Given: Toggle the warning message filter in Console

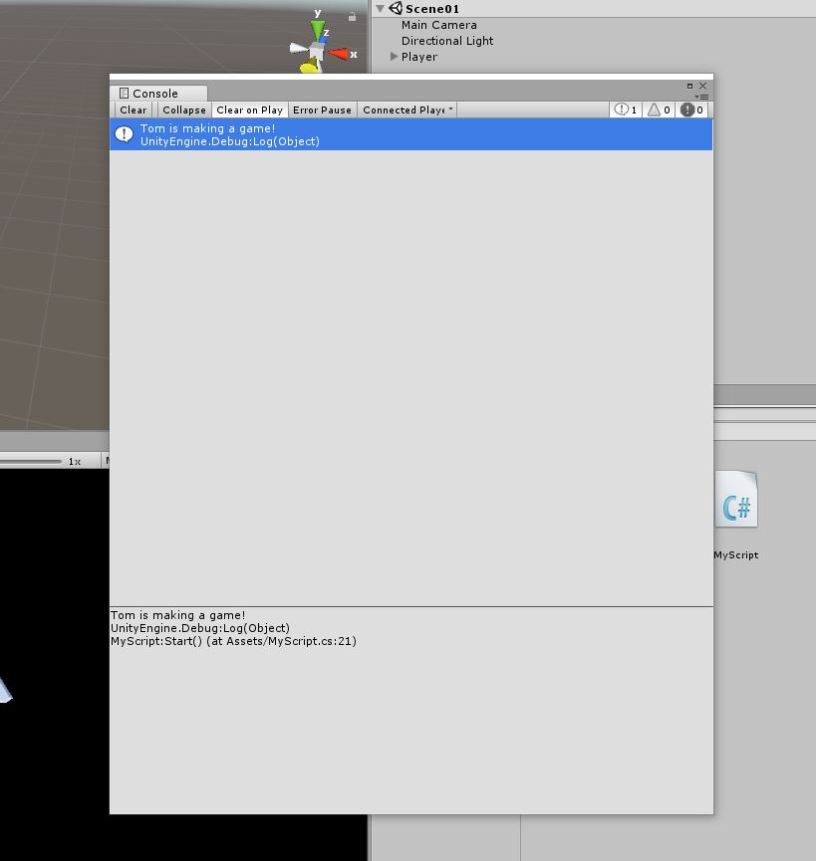Looking at the screenshot, I should (659, 110).
